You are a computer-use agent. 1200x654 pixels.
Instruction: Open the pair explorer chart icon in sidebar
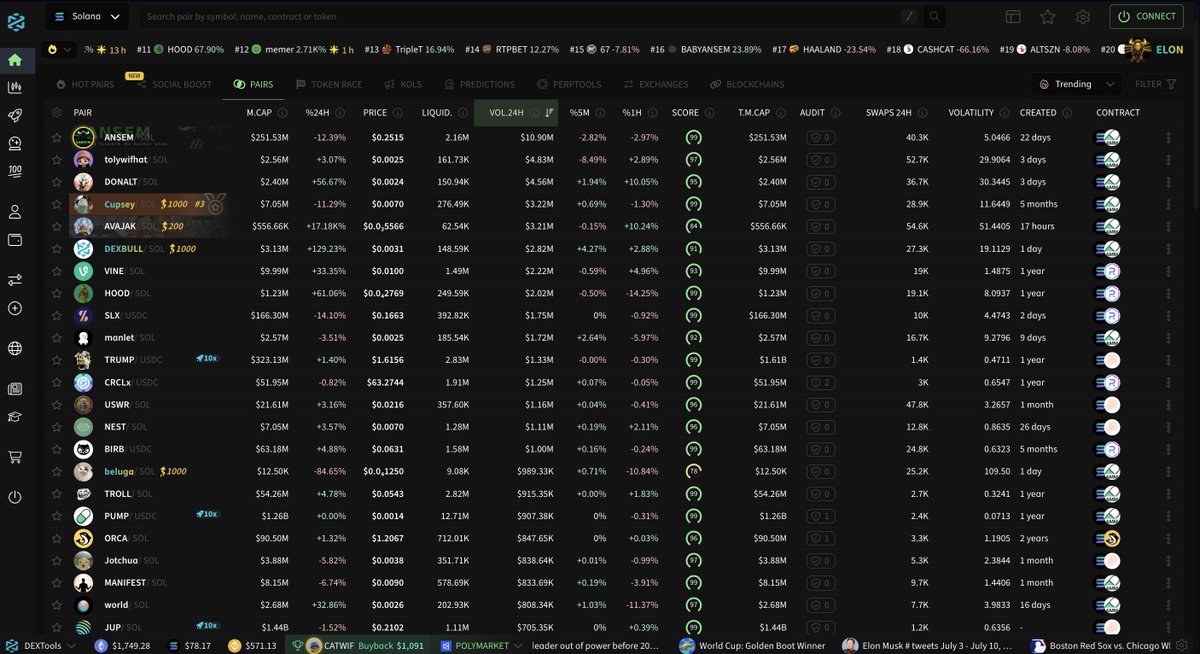click(15, 87)
